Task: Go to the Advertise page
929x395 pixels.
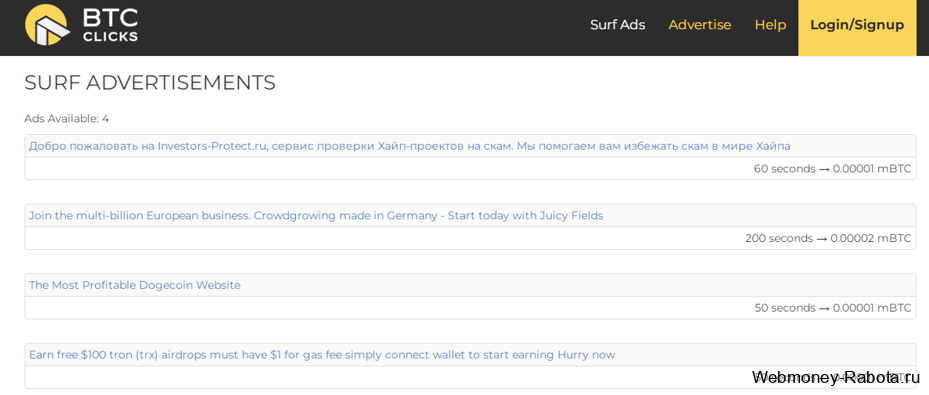Action: coord(700,25)
